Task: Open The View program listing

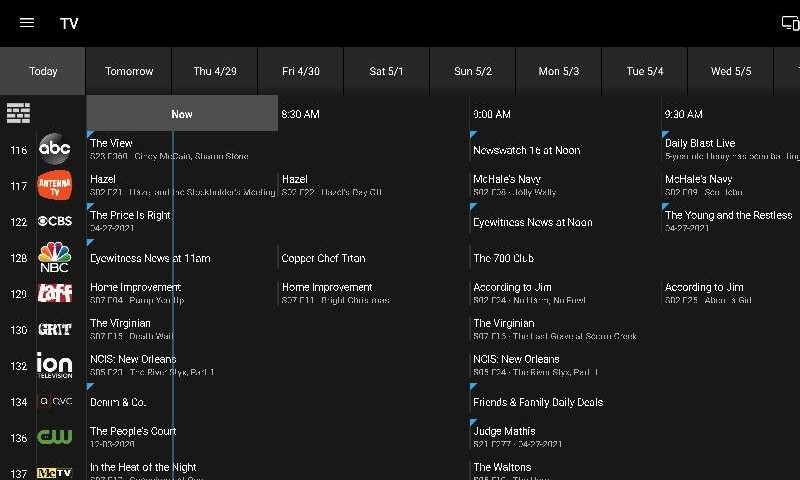Action: click(x=180, y=149)
